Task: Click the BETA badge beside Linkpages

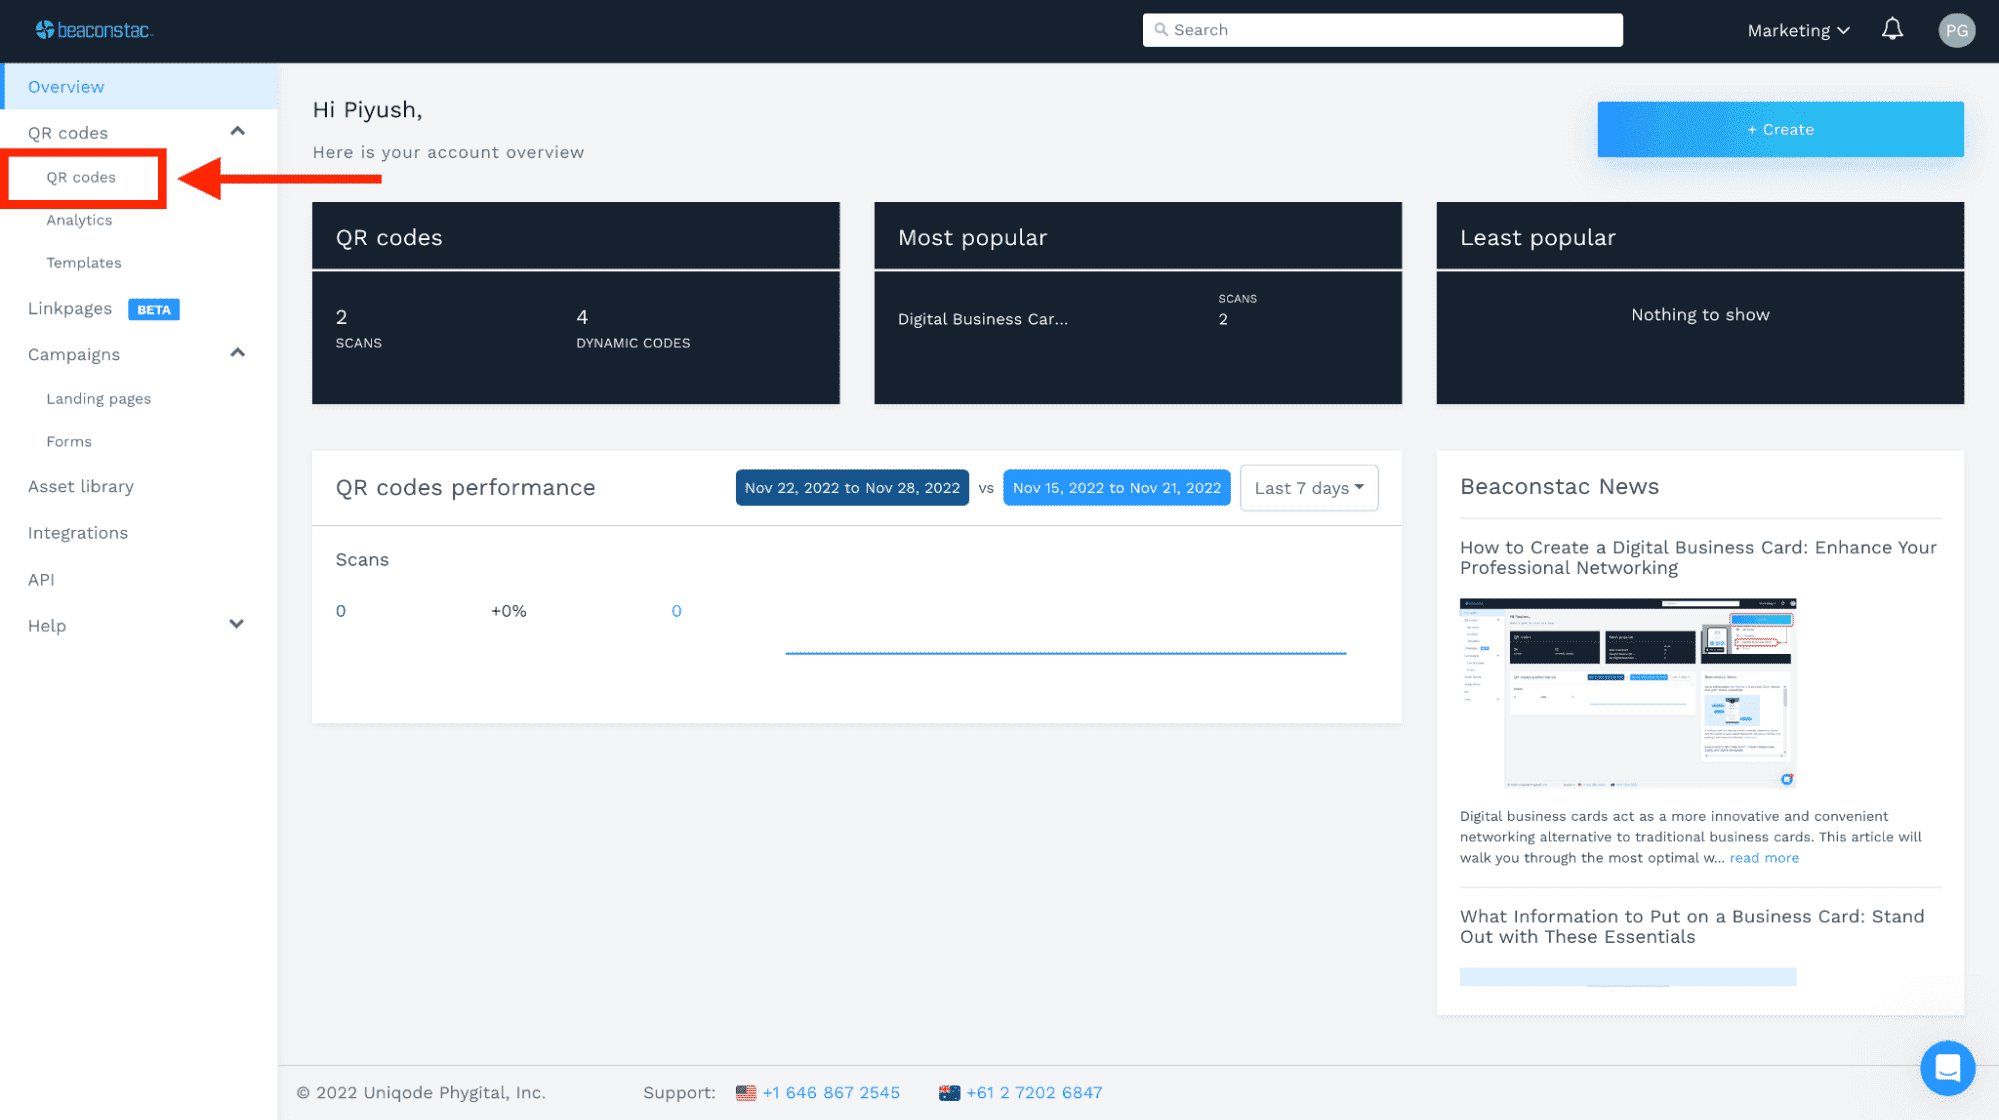Action: pos(154,309)
